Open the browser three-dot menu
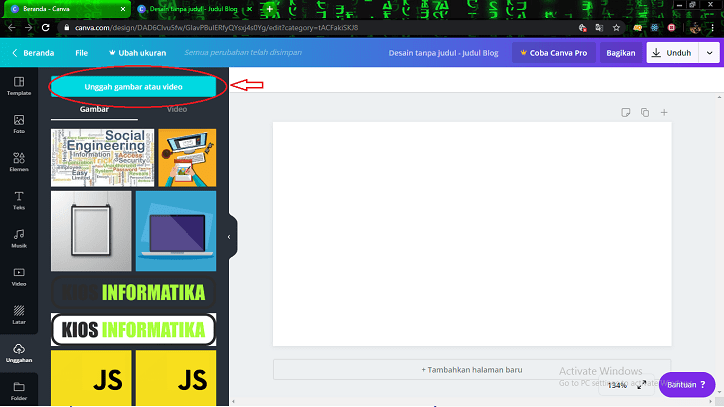This screenshot has height=407, width=724. tap(712, 28)
